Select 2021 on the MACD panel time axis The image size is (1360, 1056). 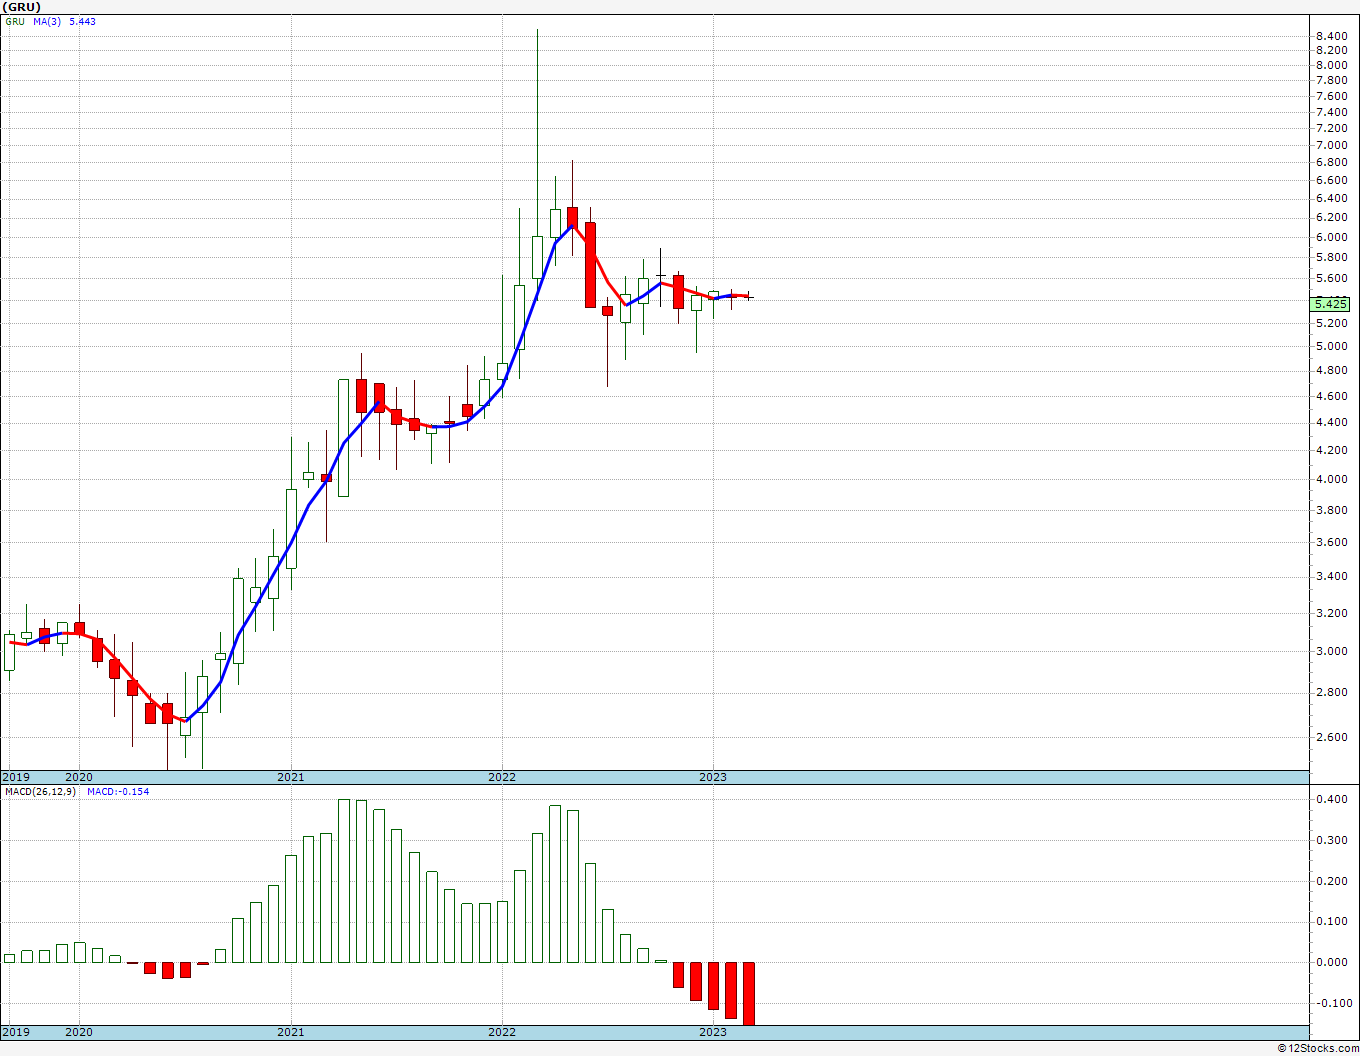290,1032
